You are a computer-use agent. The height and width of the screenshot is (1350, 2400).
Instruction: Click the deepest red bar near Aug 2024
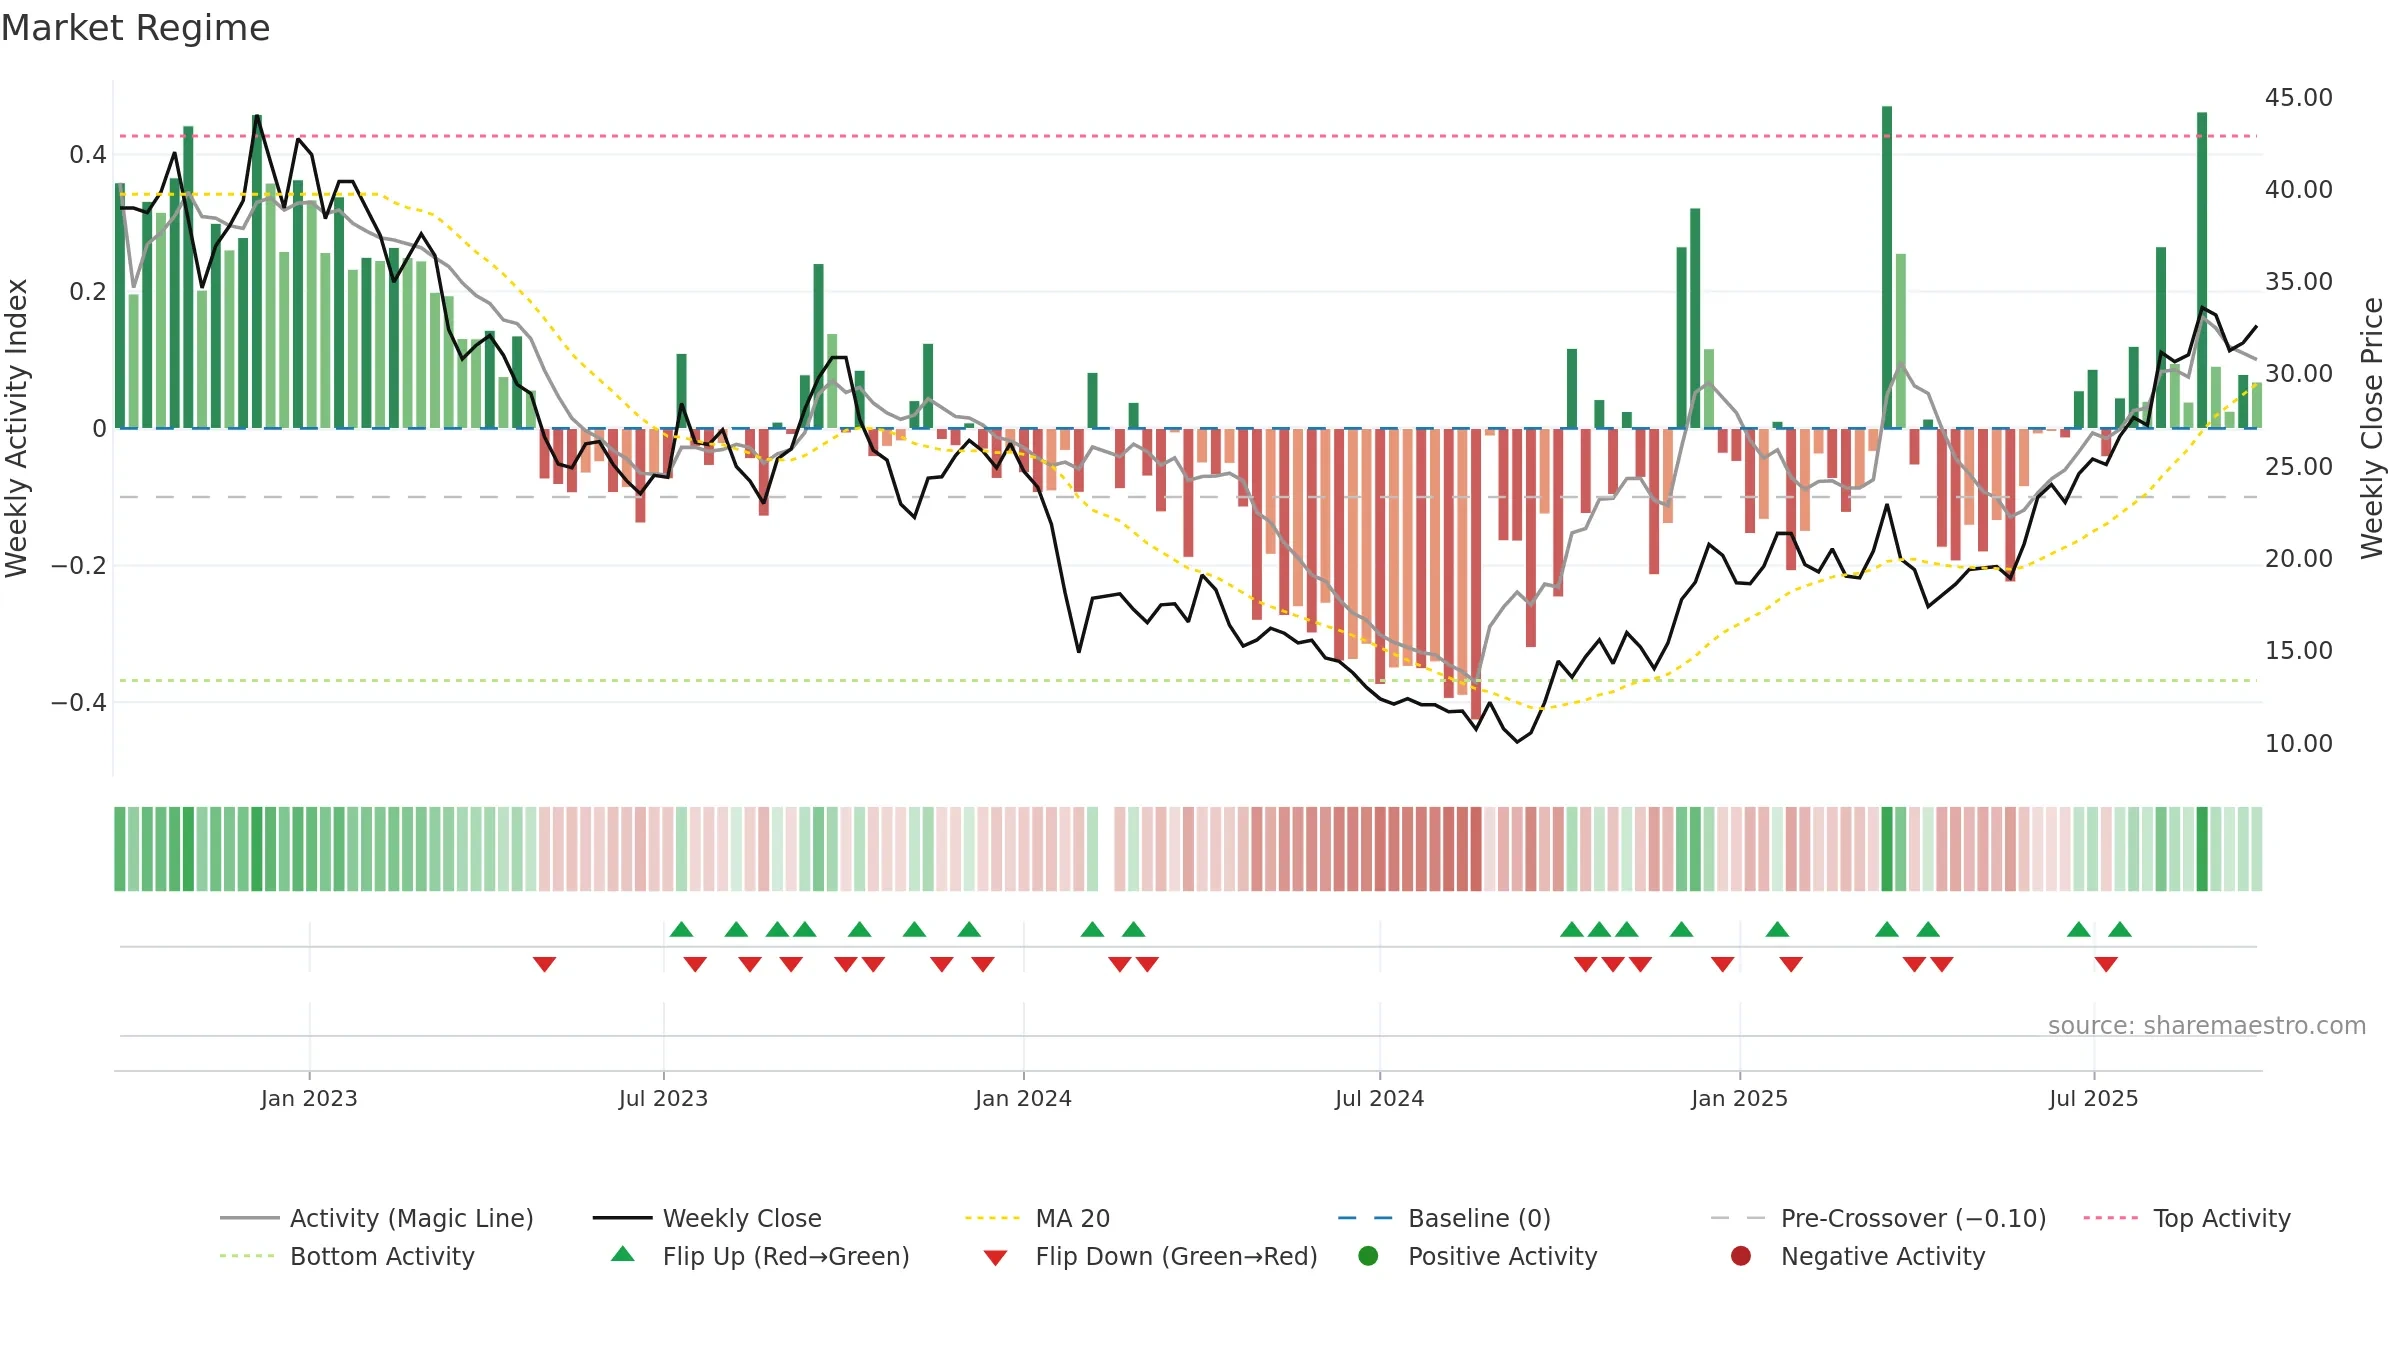tap(1476, 574)
